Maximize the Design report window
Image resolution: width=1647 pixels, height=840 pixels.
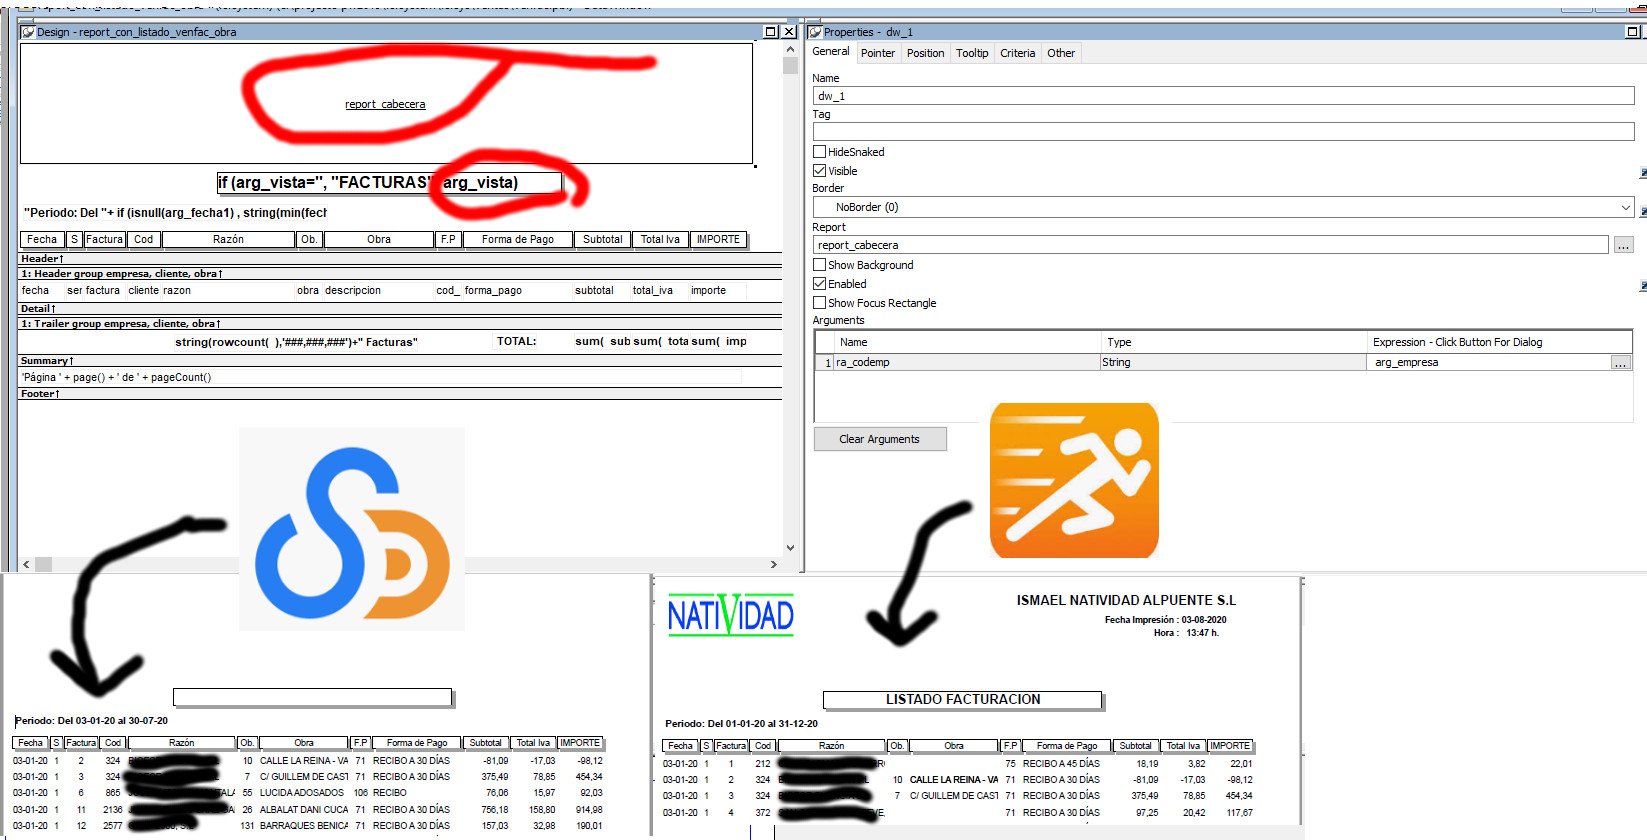(x=770, y=32)
